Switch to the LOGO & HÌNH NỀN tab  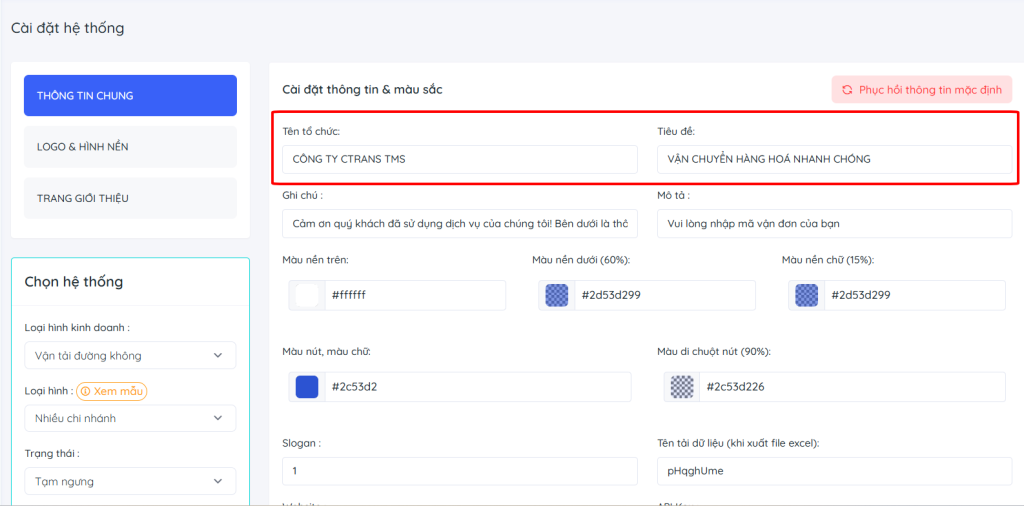point(130,147)
